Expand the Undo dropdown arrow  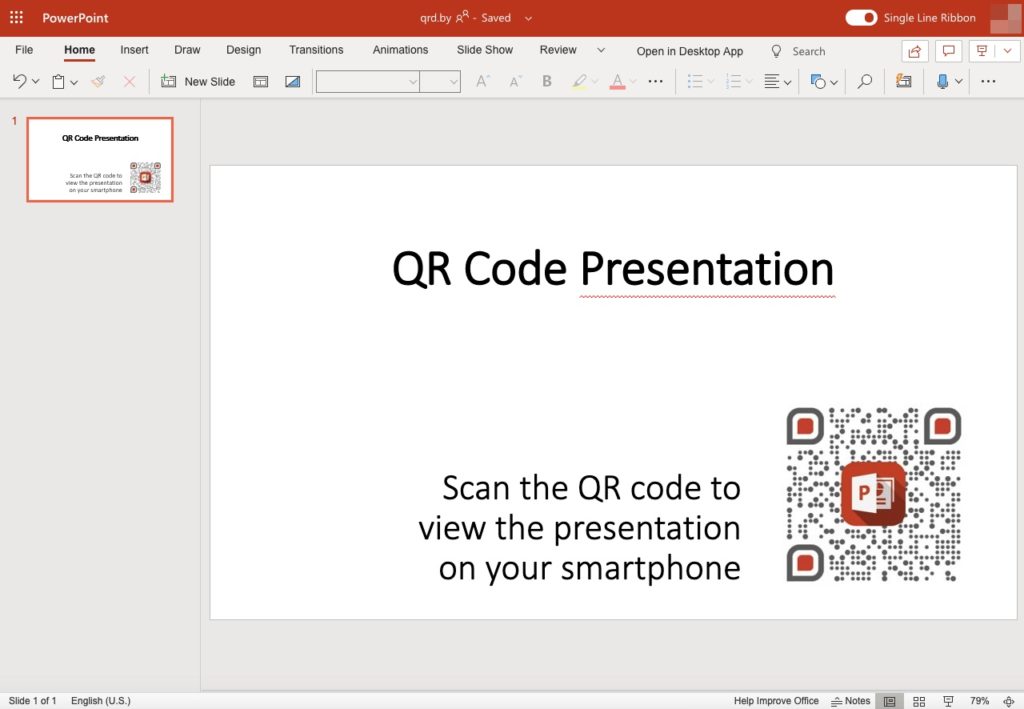coord(35,82)
